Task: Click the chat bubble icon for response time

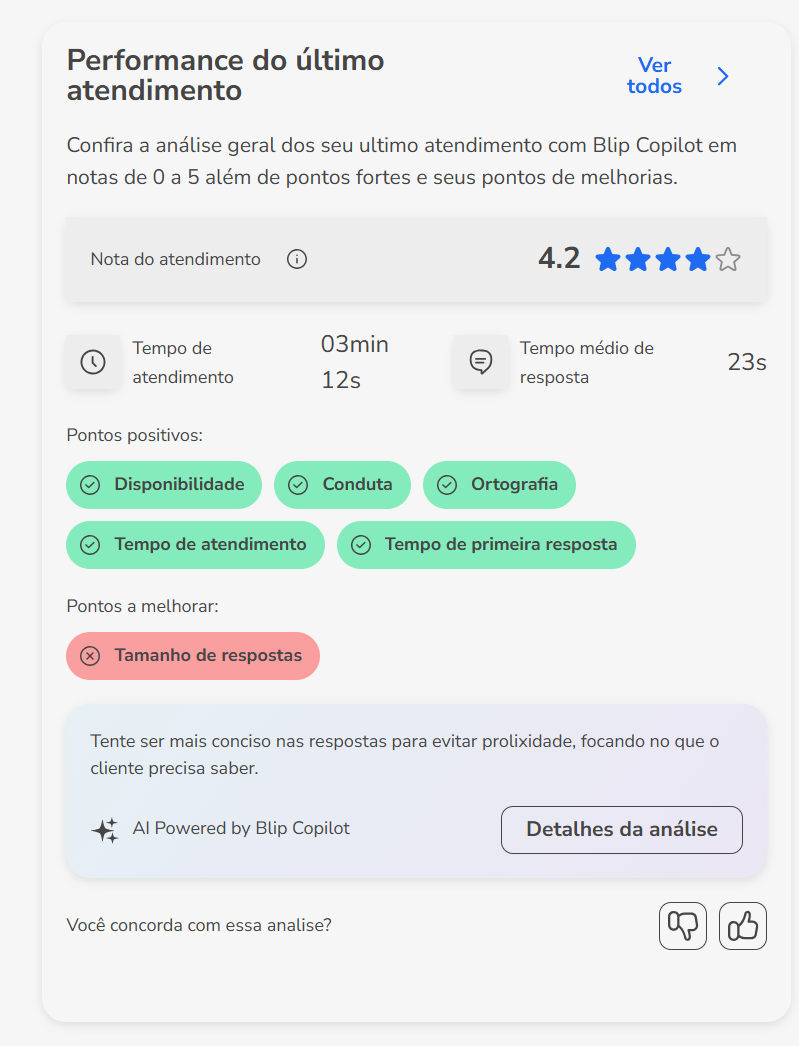Action: point(481,362)
